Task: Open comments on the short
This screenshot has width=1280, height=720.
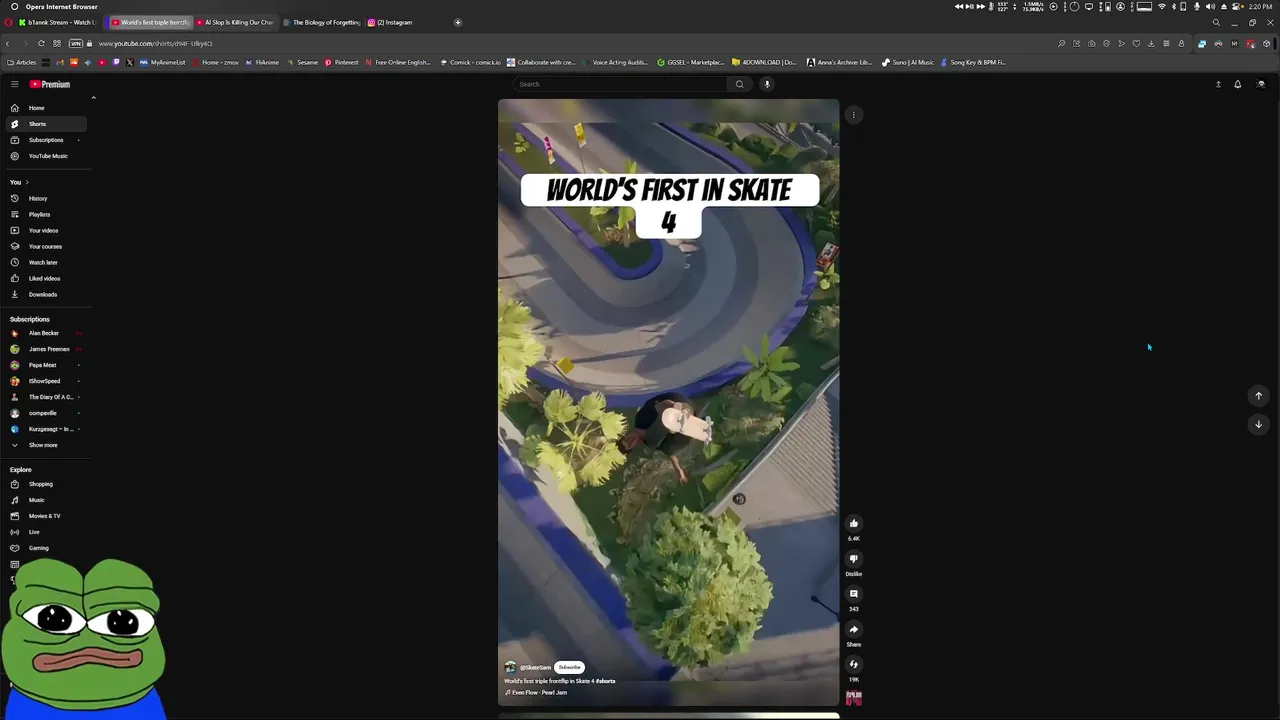Action: 853,594
